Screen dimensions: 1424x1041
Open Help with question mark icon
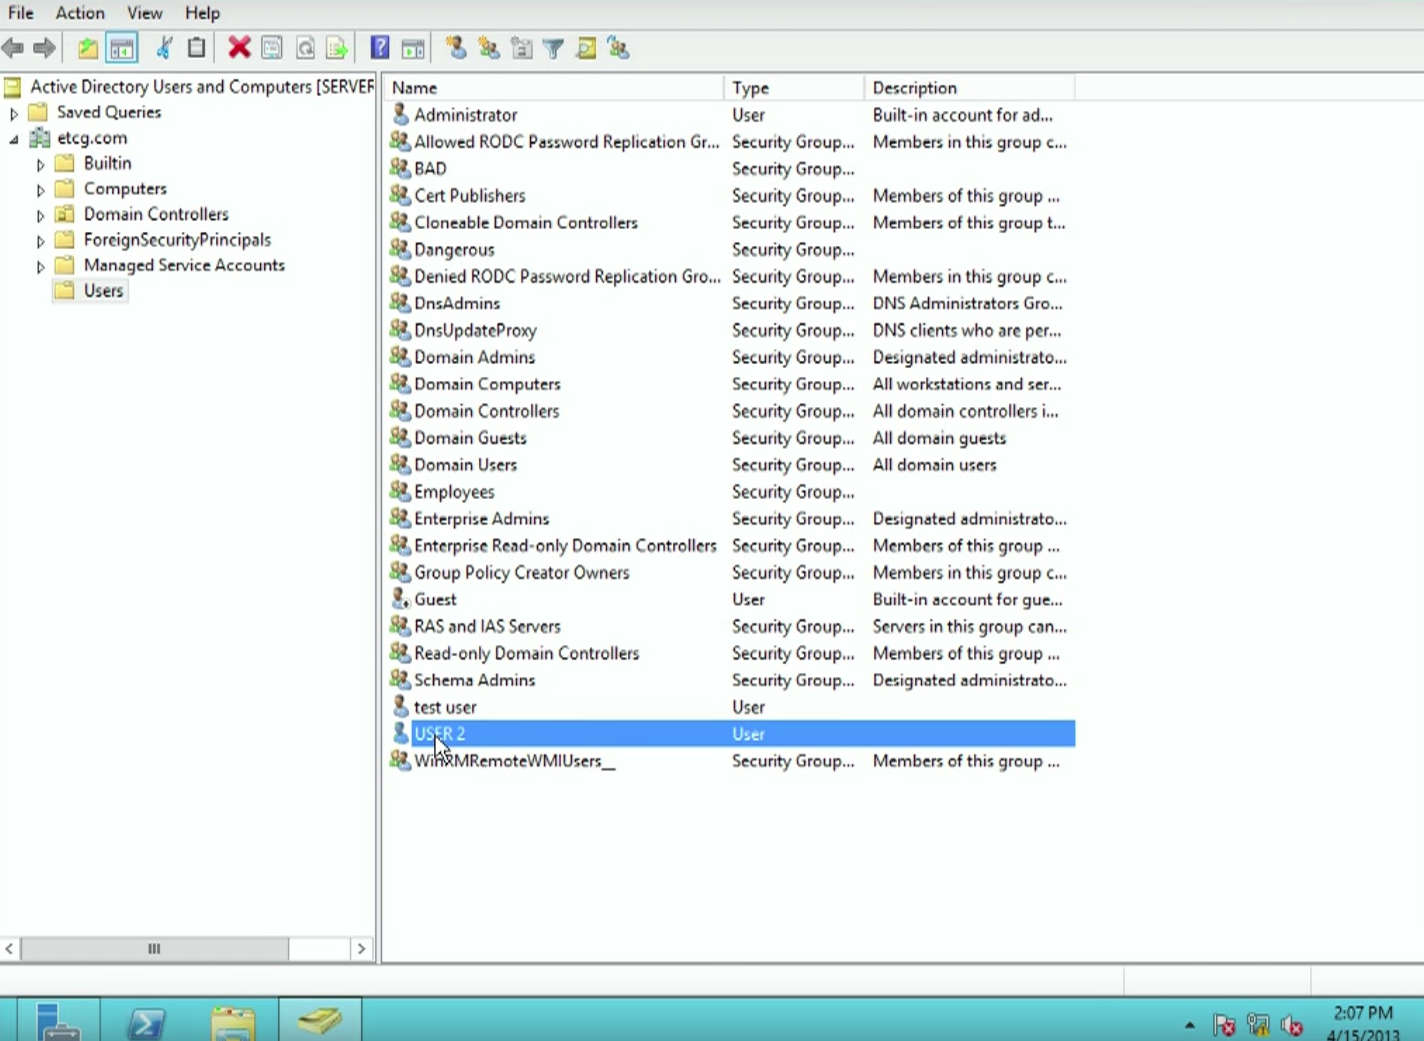pyautogui.click(x=380, y=48)
